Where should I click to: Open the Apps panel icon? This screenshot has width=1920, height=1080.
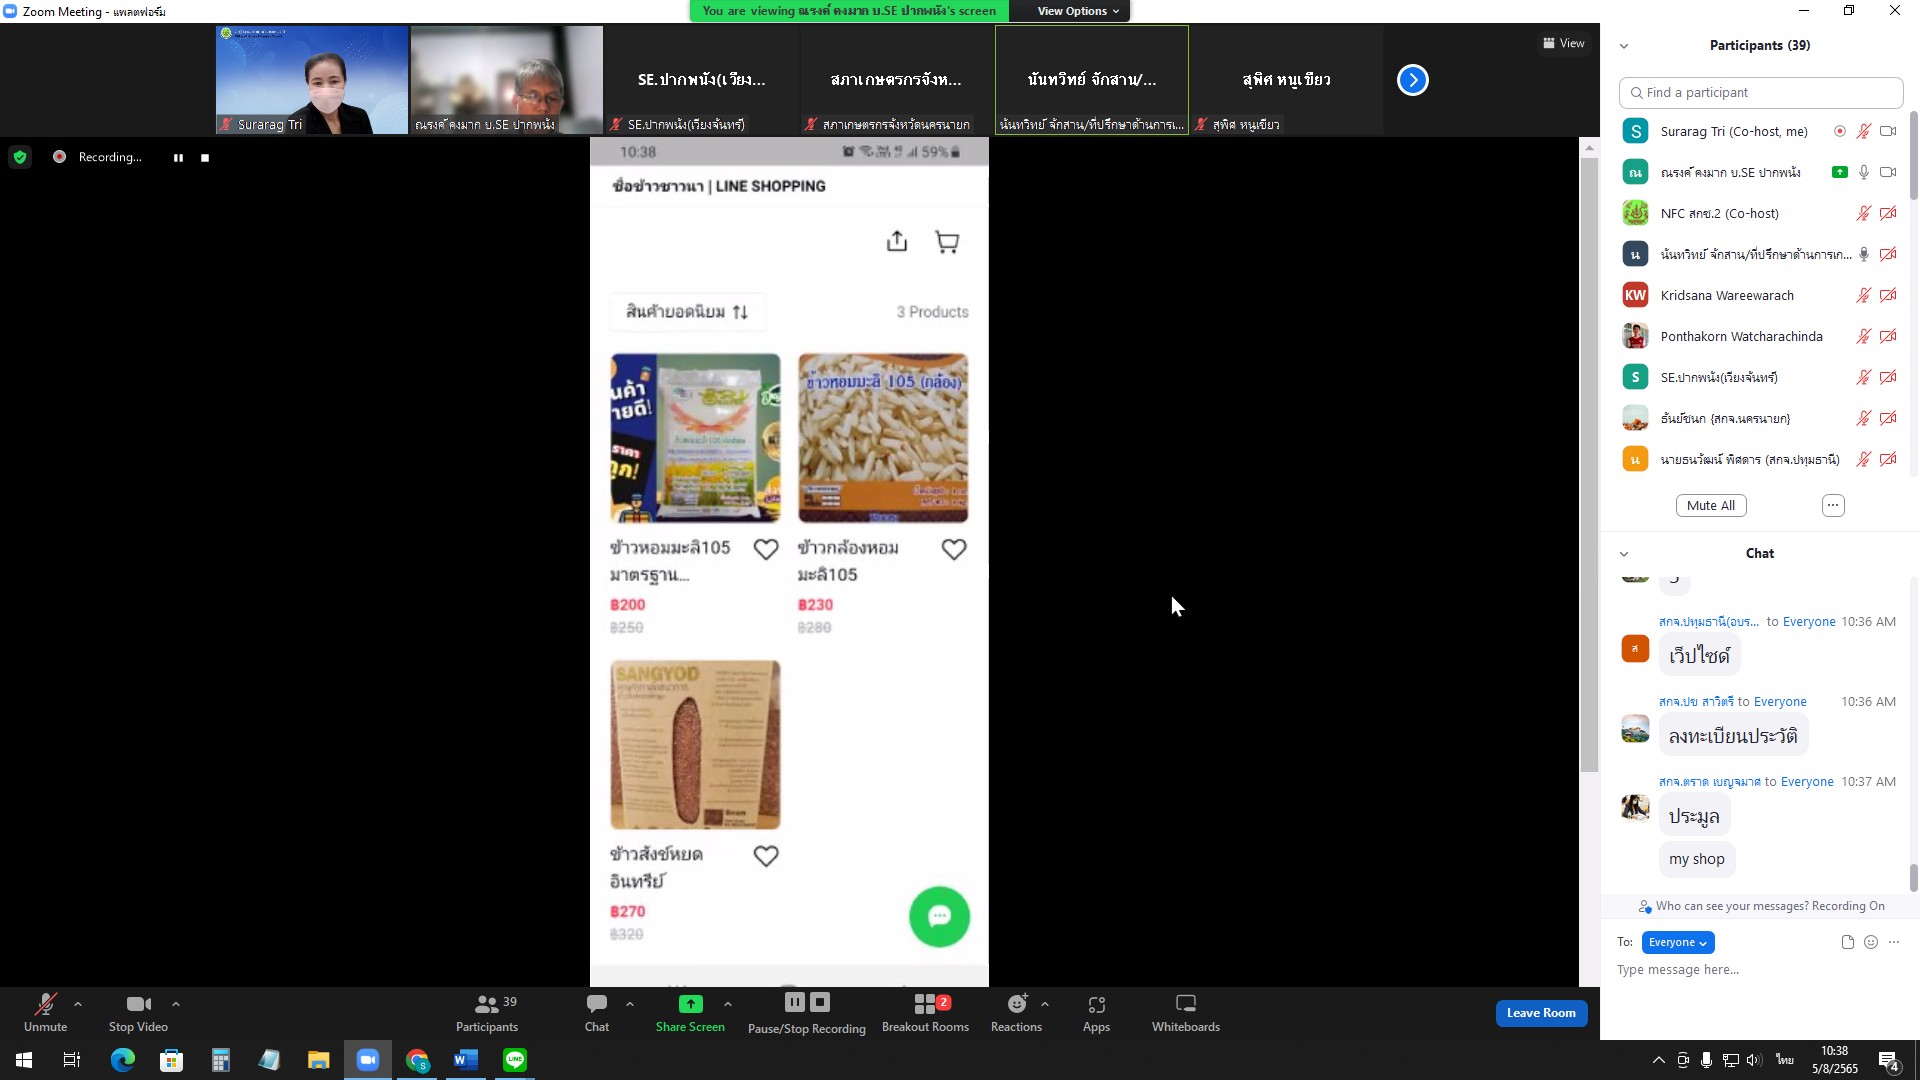pos(1096,1004)
